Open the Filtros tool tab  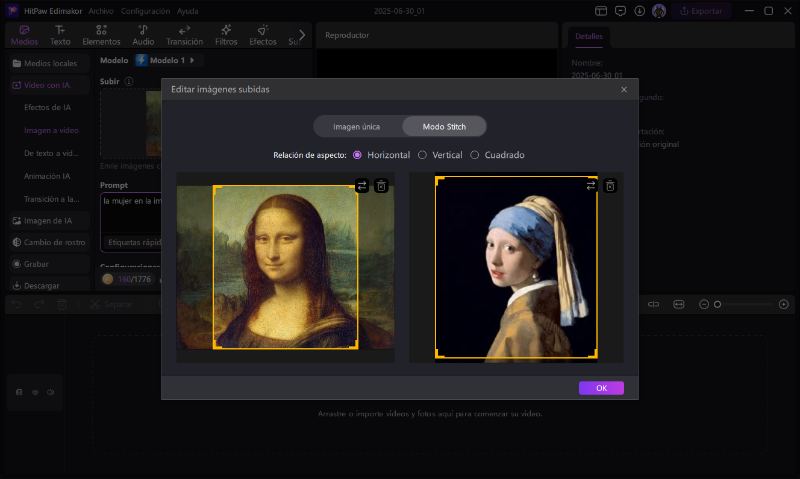[x=226, y=35]
